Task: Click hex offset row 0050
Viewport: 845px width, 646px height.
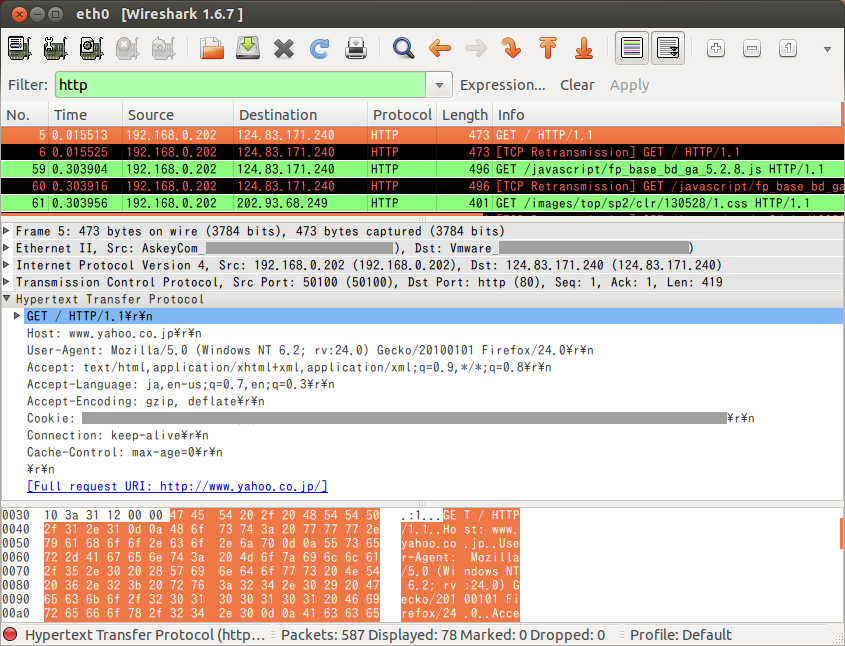Action: [16, 543]
